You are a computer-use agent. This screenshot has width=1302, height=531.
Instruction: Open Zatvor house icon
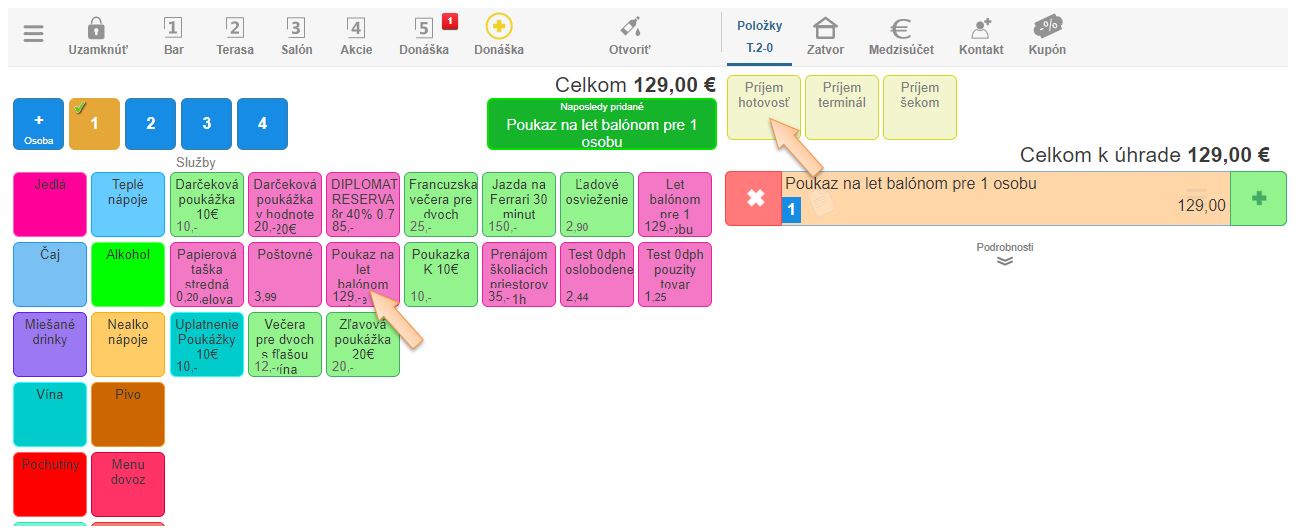(x=825, y=28)
